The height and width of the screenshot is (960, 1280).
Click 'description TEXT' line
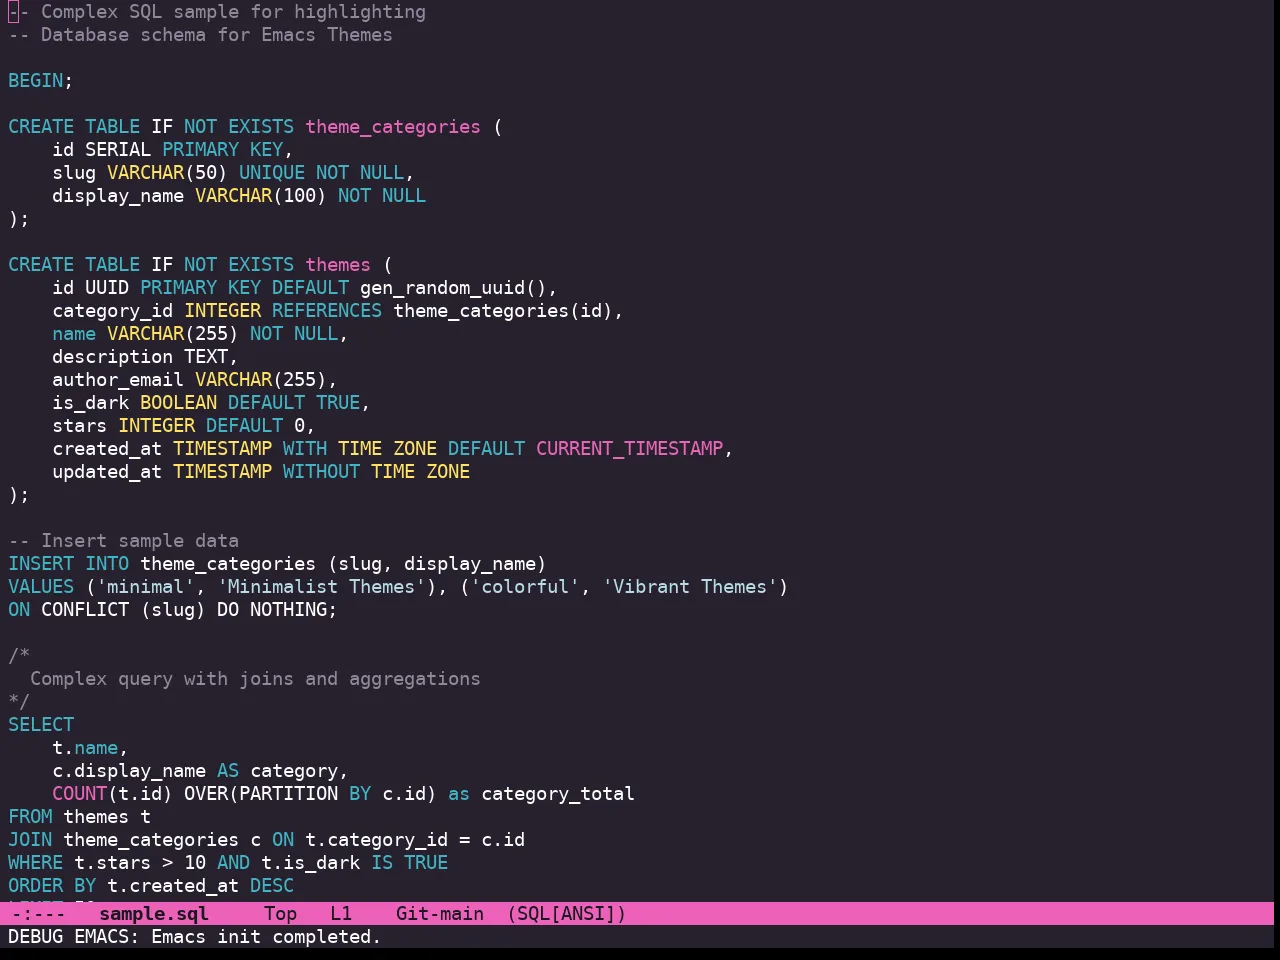[145, 357]
